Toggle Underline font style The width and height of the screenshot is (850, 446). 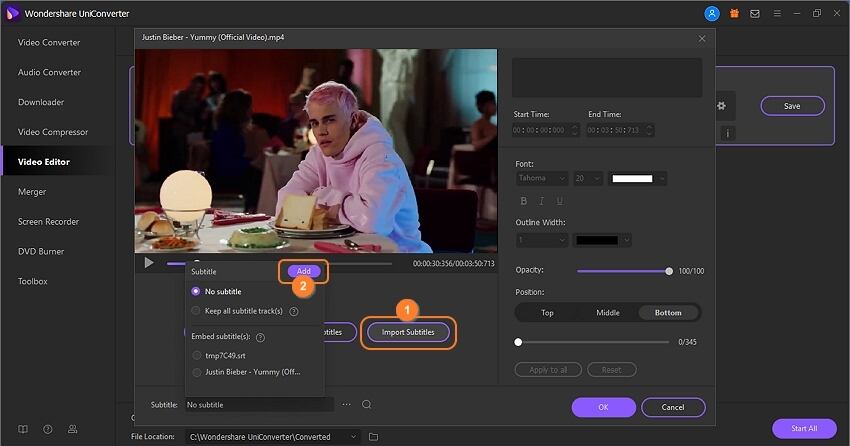coord(559,201)
